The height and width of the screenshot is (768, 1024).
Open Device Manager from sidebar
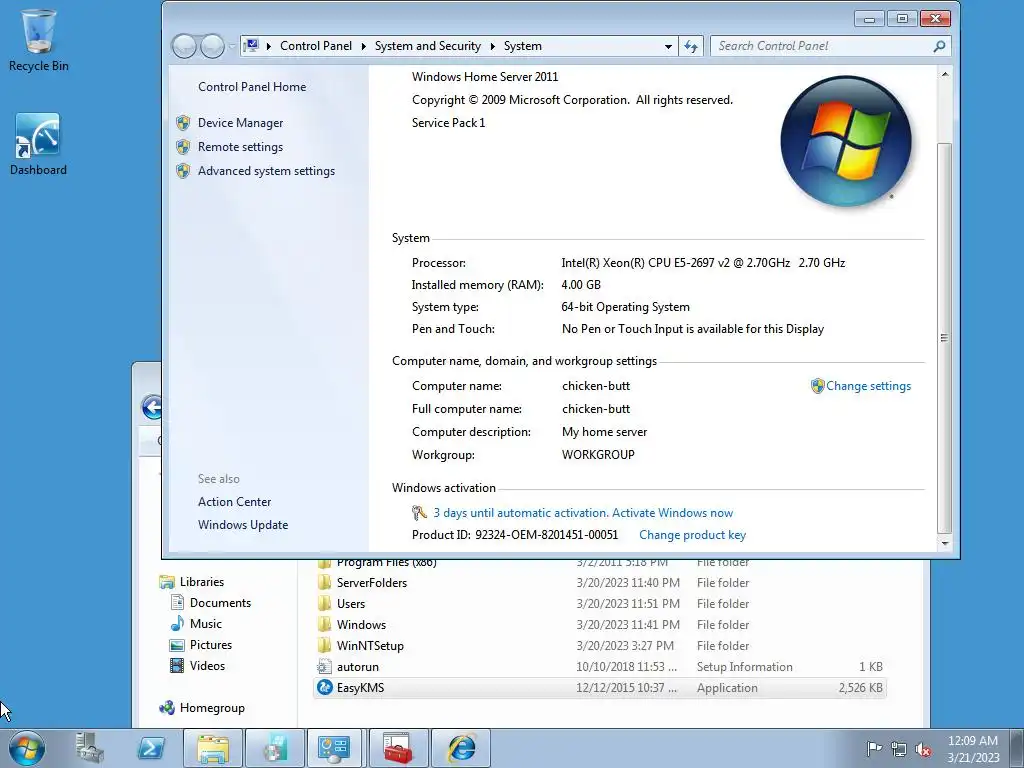tap(240, 123)
